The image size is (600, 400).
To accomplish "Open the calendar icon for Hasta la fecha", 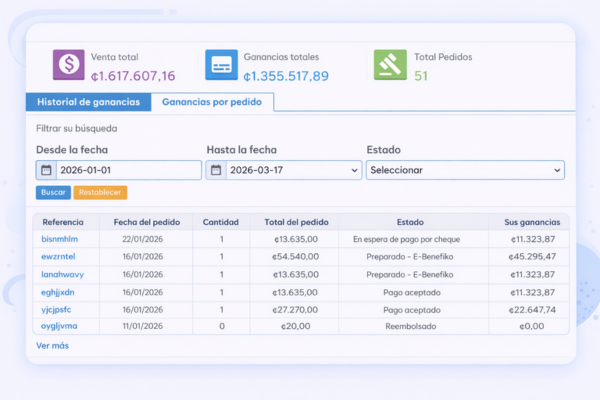I will point(216,170).
